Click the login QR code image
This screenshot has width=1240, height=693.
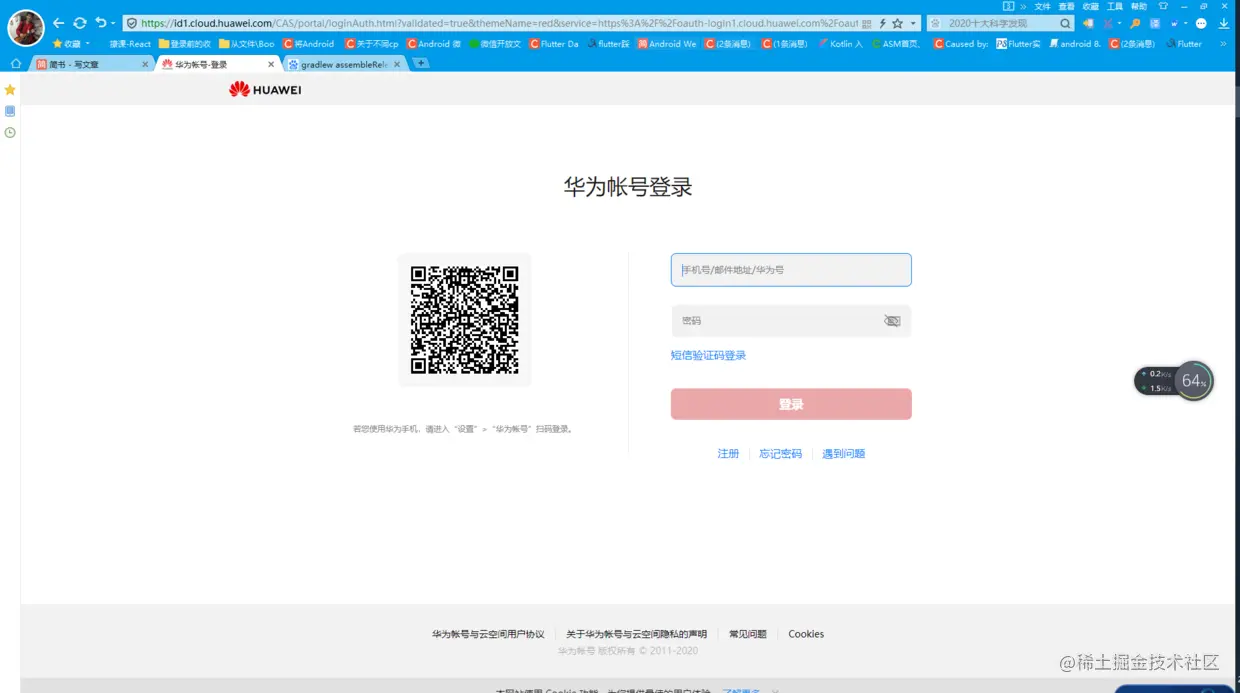tap(465, 320)
